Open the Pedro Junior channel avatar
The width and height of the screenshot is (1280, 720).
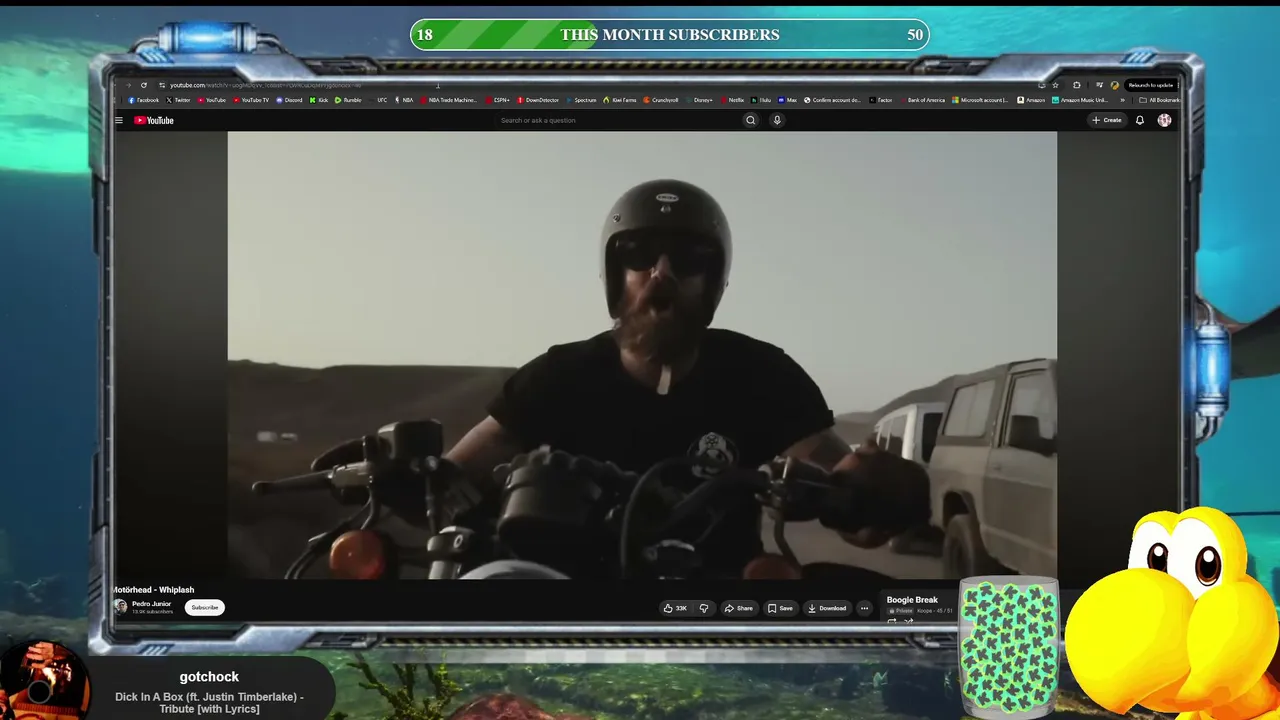pos(121,607)
